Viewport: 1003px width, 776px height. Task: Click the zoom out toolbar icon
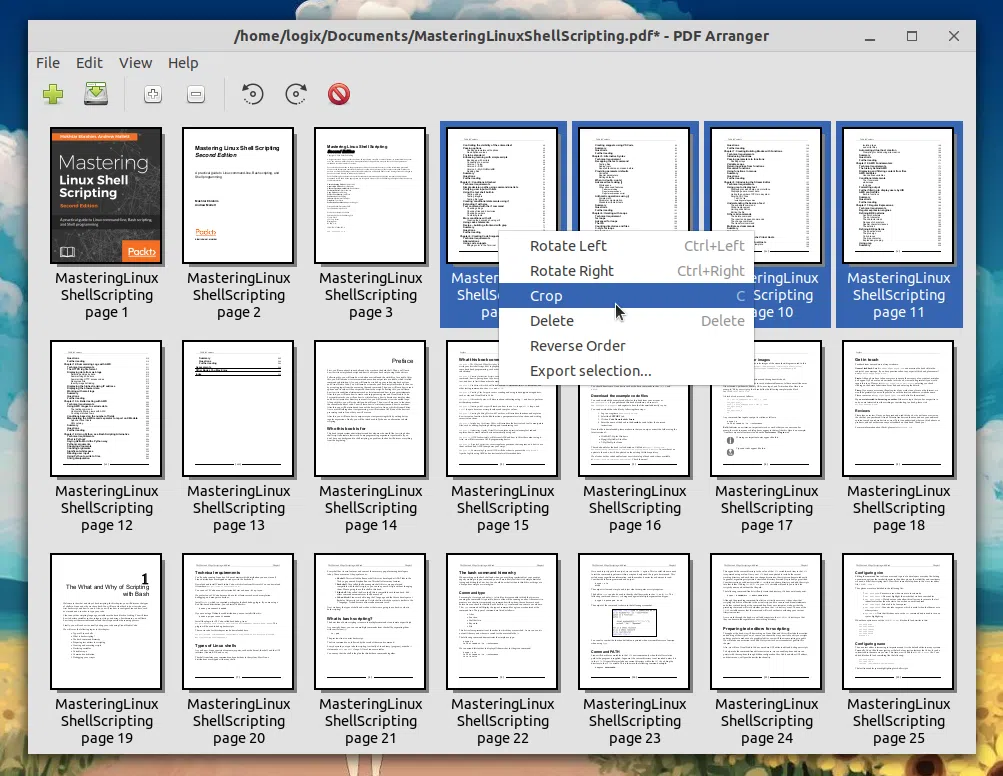coord(196,95)
